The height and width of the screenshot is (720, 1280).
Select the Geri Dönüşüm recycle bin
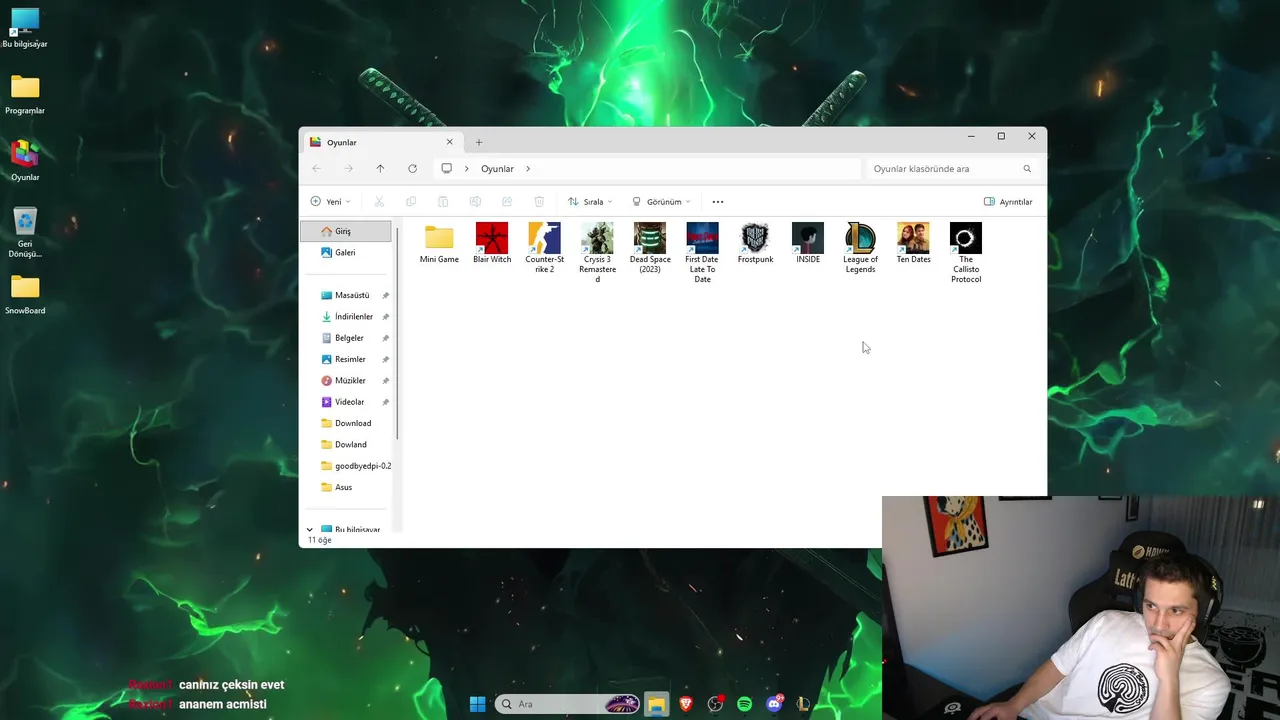tap(25, 232)
